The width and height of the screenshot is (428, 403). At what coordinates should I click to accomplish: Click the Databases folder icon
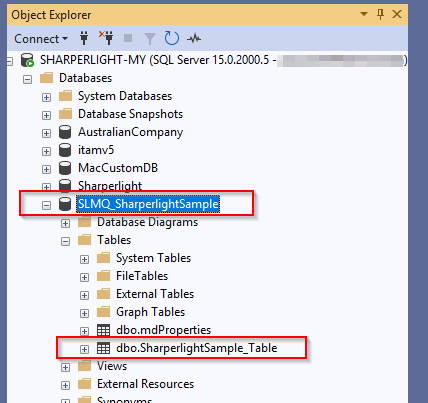coord(46,78)
